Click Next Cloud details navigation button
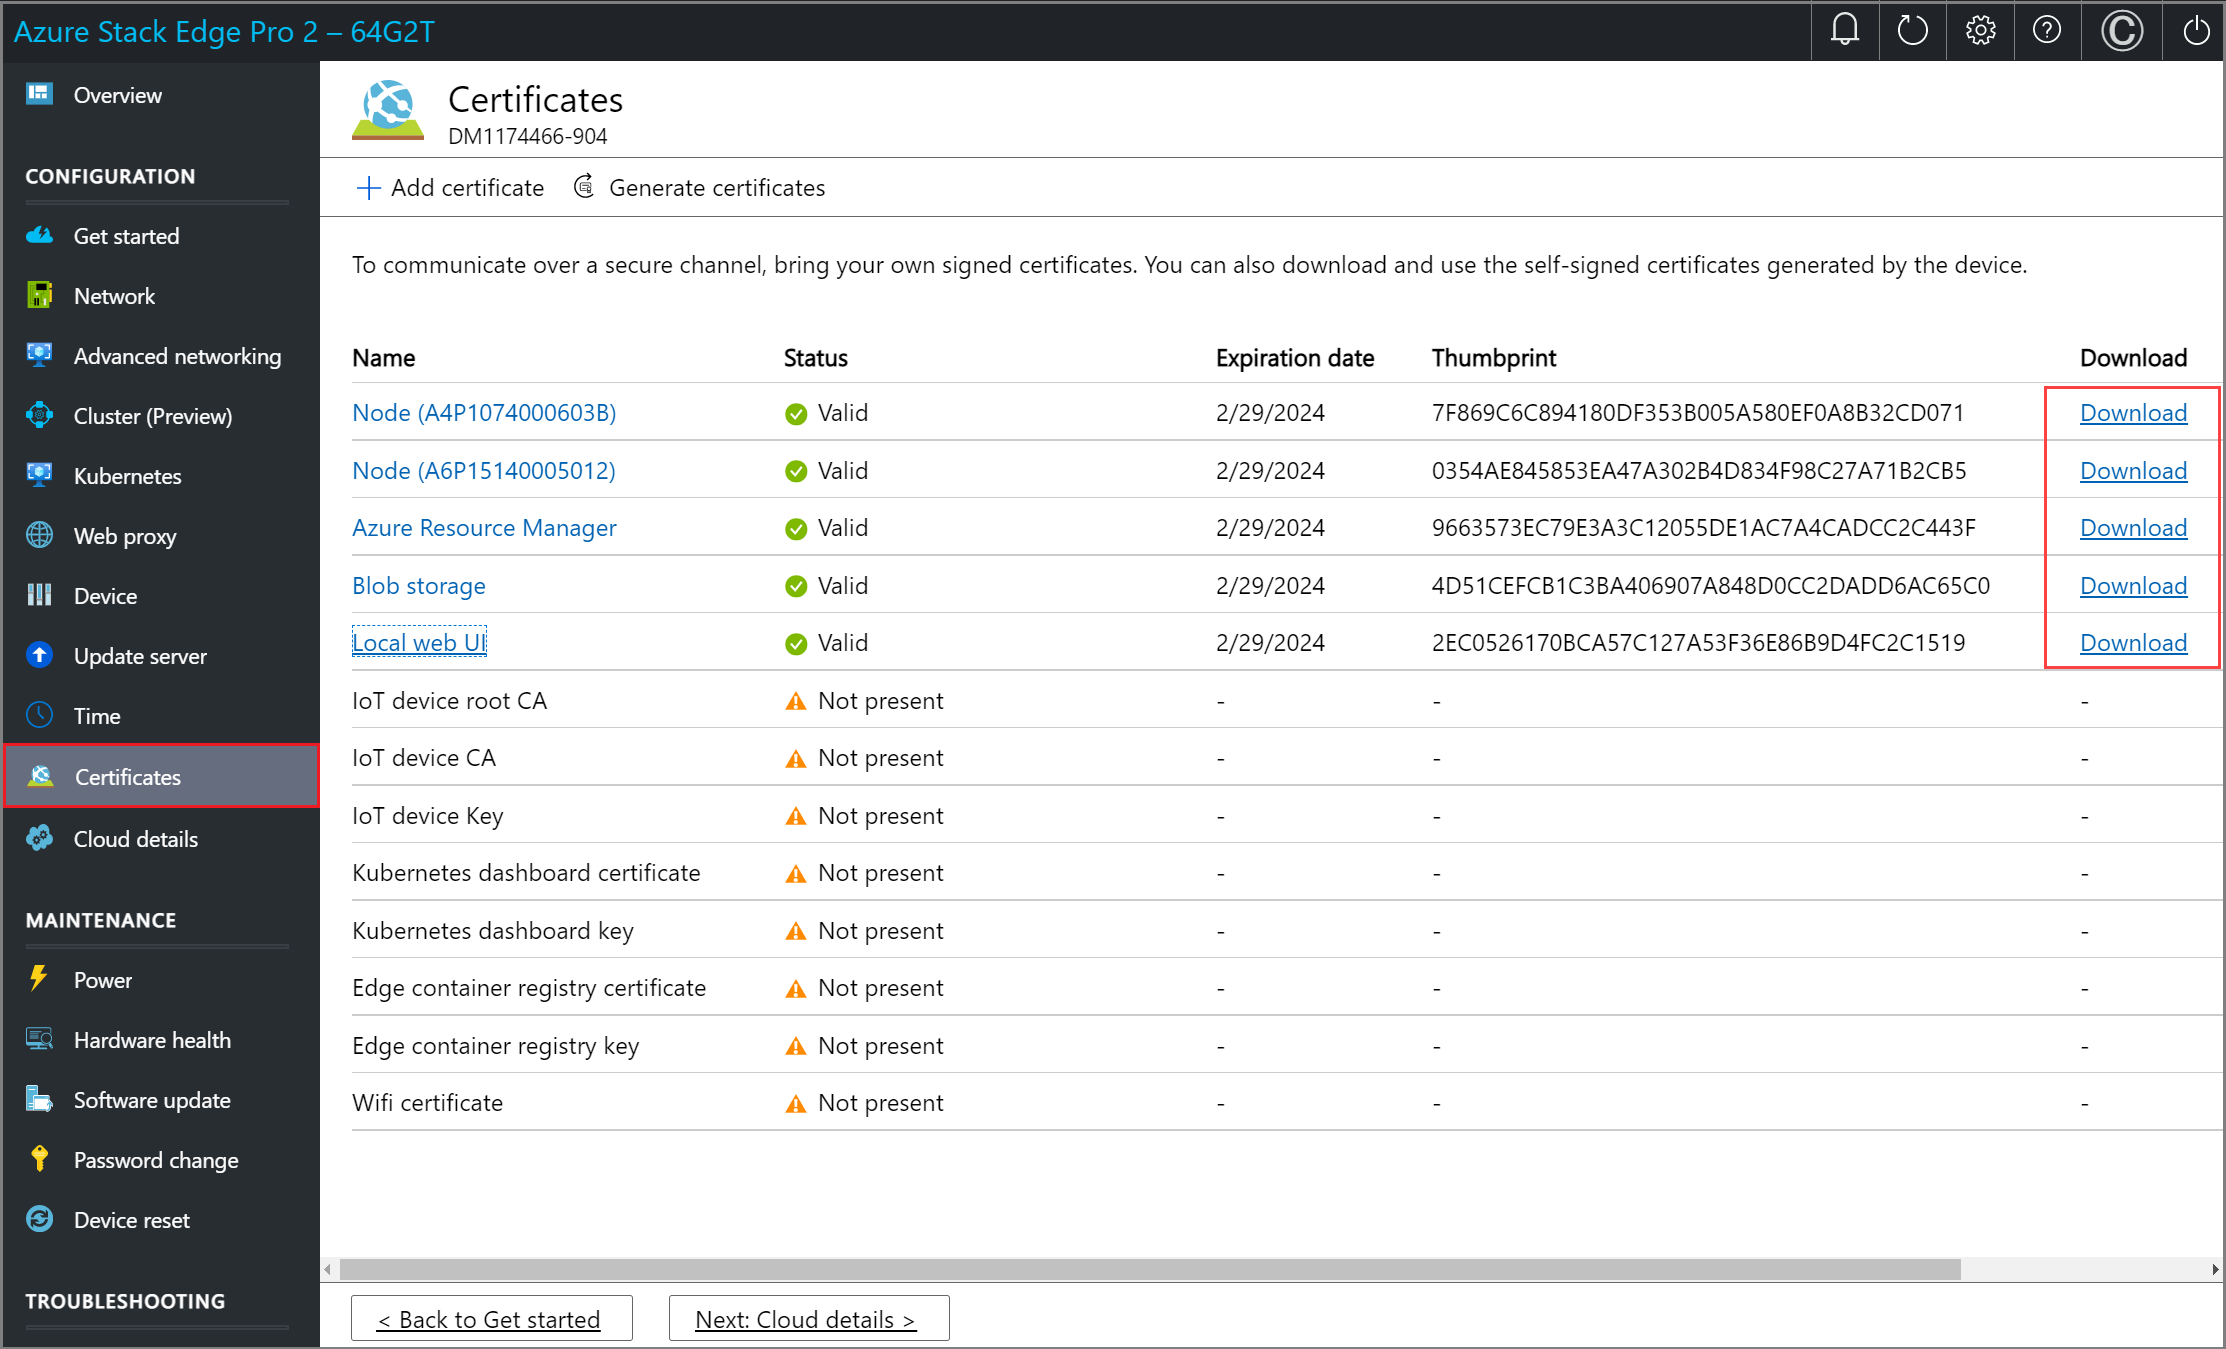Image resolution: width=2226 pixels, height=1349 pixels. pyautogui.click(x=805, y=1317)
